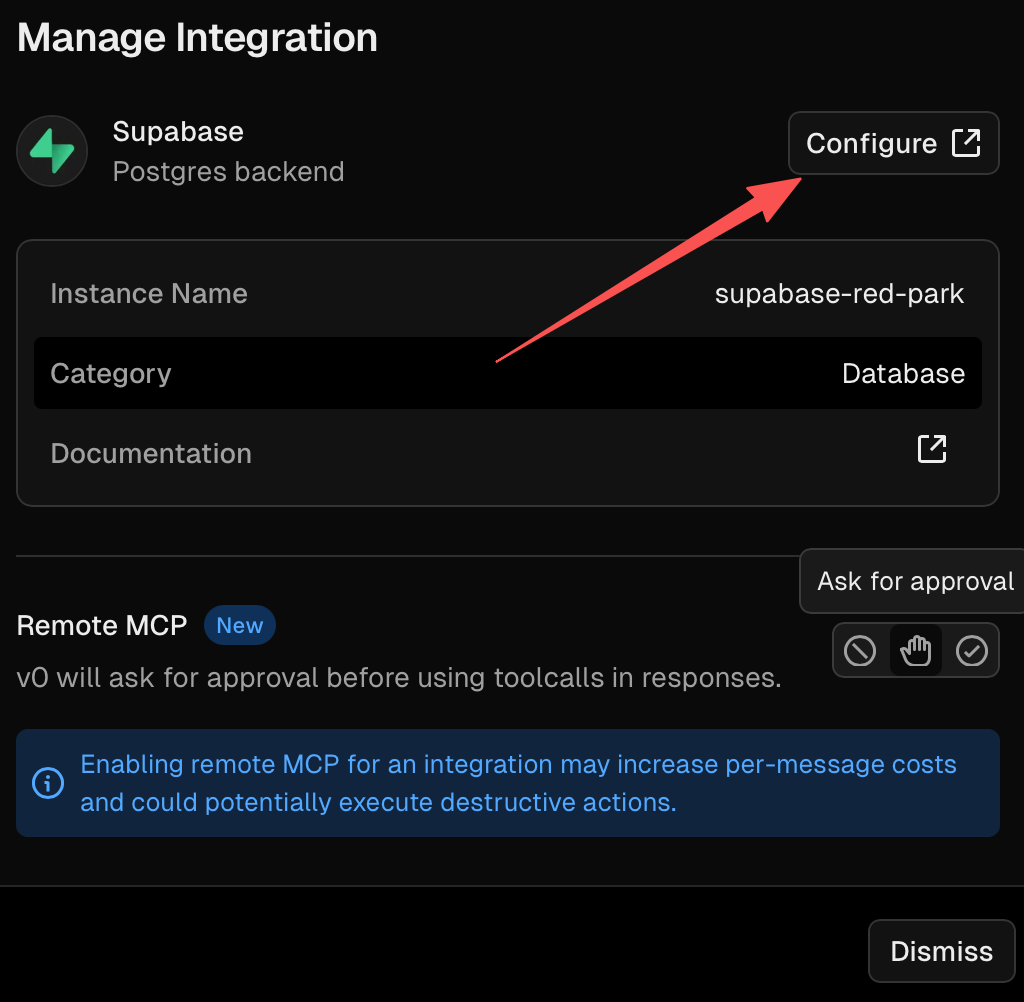Select the checkmark always-allow MCP option
This screenshot has width=1024, height=1002.
click(x=972, y=651)
